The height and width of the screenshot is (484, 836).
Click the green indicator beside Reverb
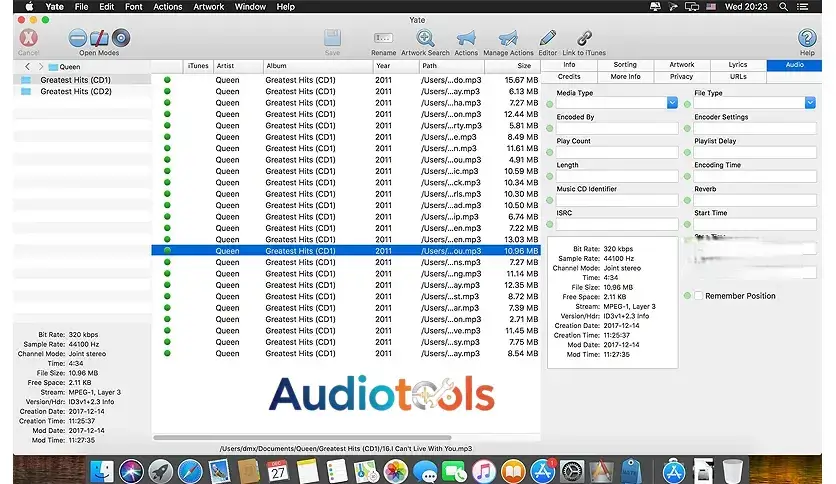(687, 200)
